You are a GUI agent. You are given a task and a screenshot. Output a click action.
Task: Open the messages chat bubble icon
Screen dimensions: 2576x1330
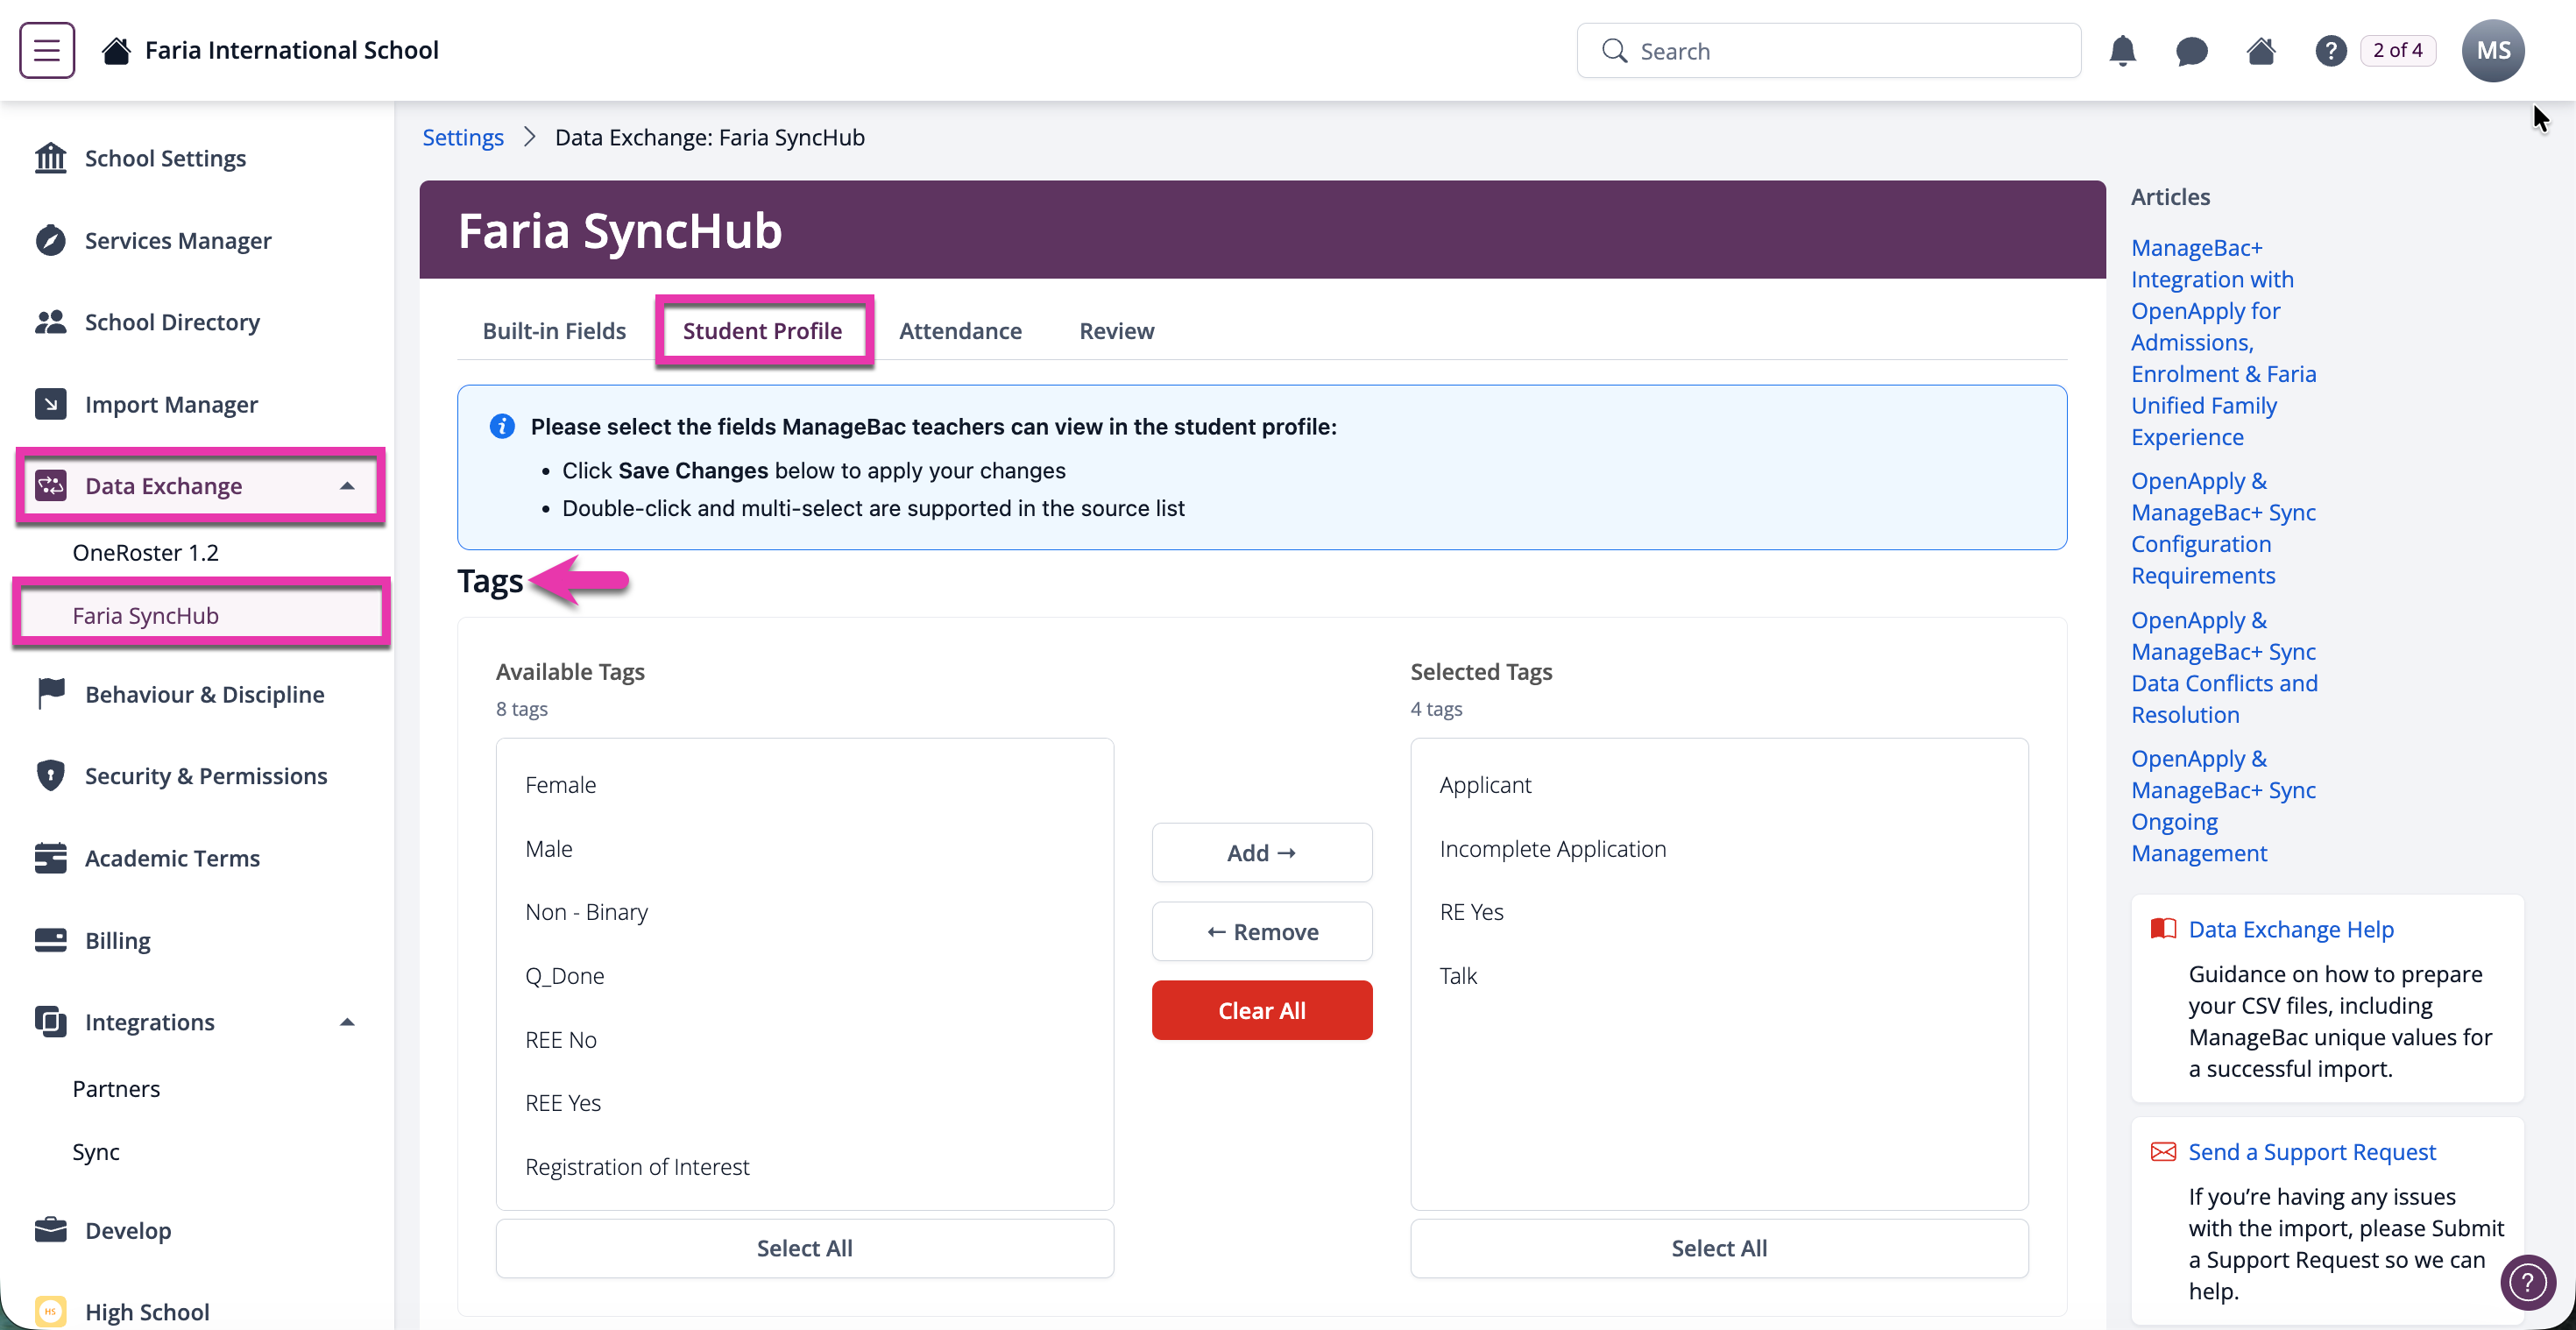coord(2191,51)
